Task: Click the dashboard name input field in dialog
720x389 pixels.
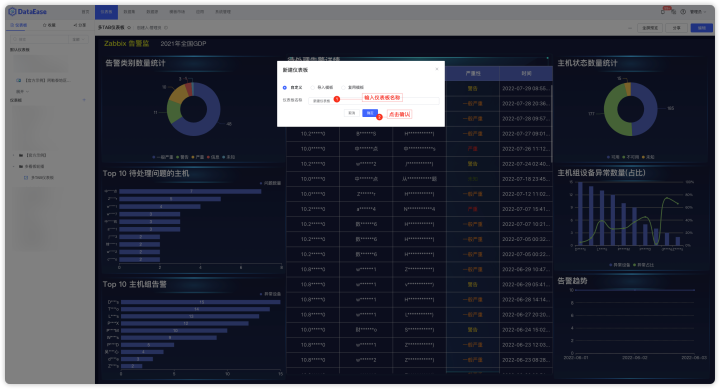Action: [373, 101]
